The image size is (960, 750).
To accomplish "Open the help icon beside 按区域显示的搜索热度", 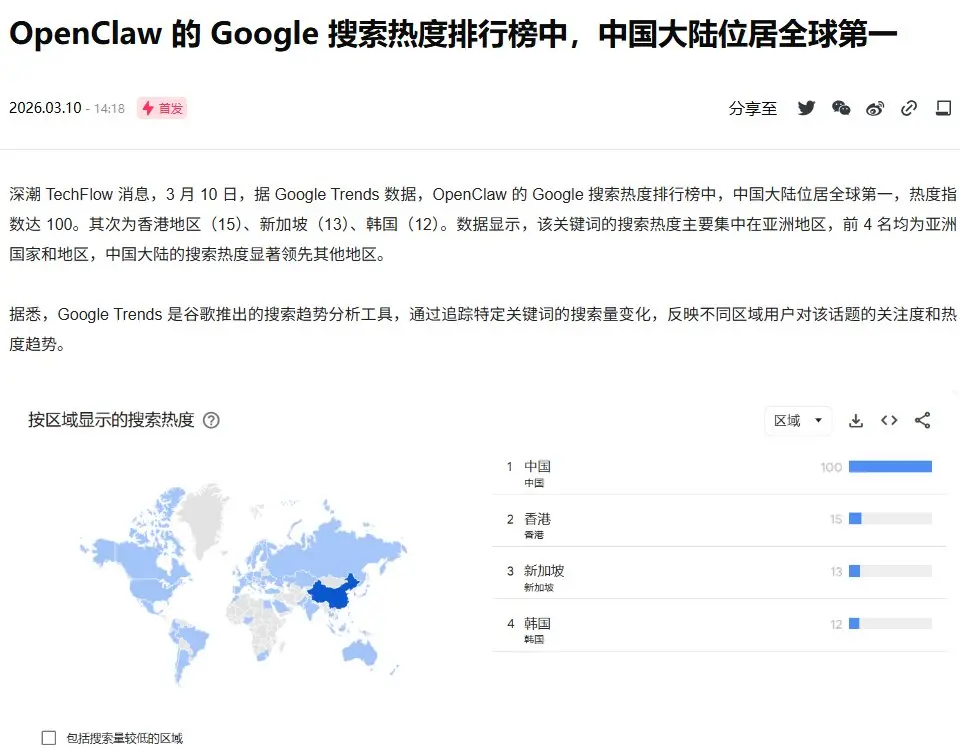I will coord(211,421).
